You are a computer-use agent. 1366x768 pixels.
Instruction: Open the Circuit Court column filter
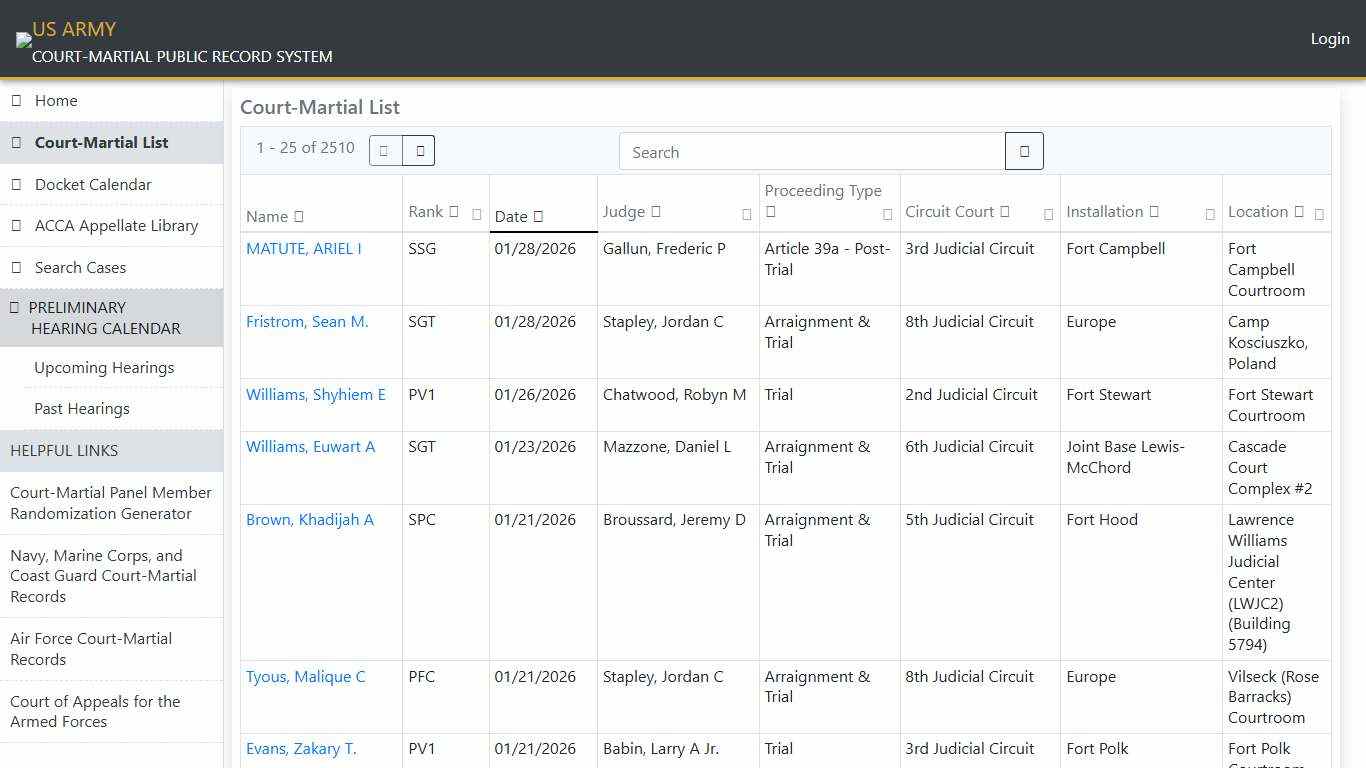point(1047,214)
